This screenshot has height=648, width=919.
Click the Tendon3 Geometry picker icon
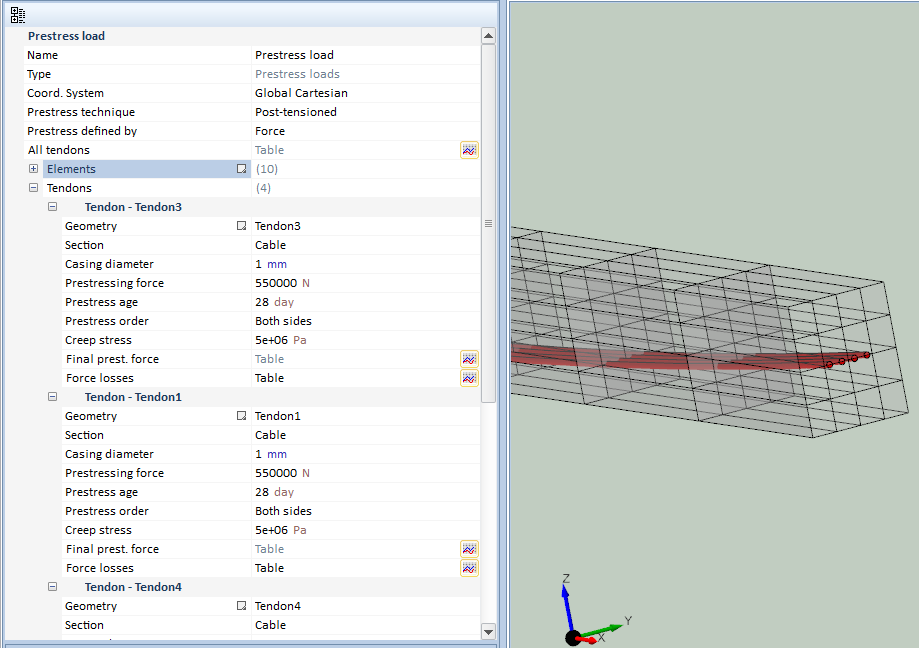241,226
